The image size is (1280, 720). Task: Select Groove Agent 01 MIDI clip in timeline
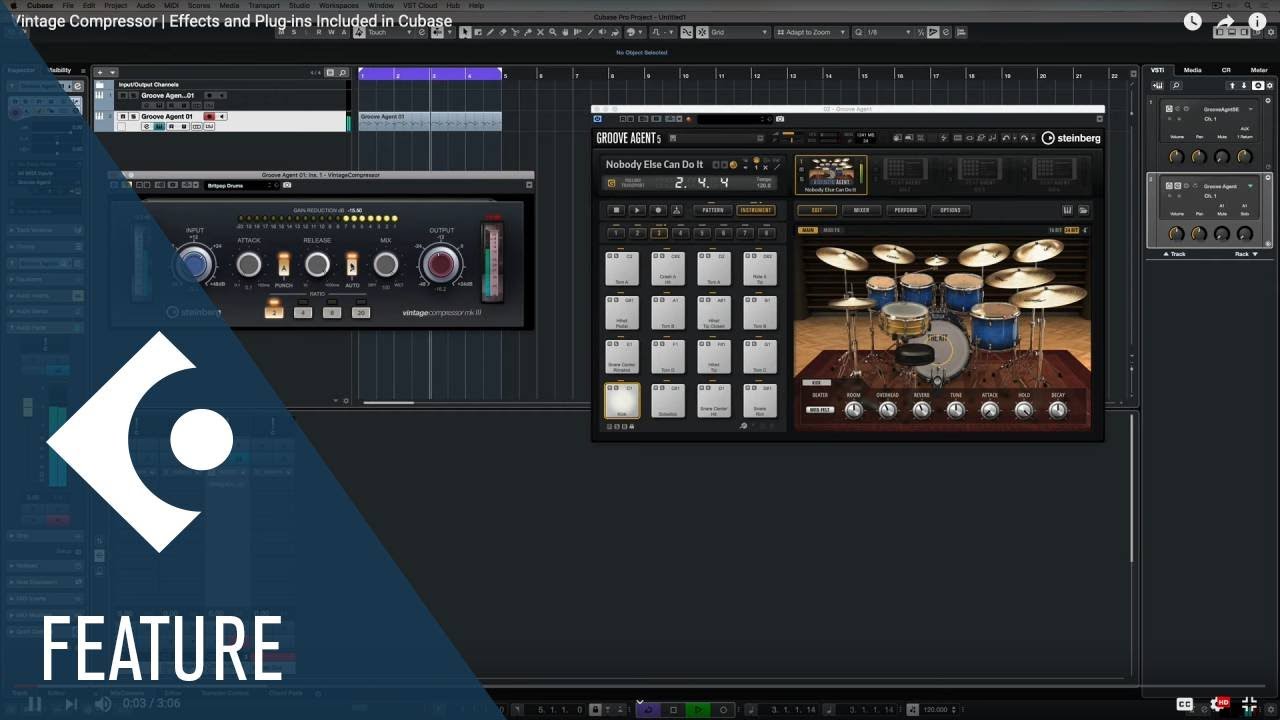[x=430, y=121]
